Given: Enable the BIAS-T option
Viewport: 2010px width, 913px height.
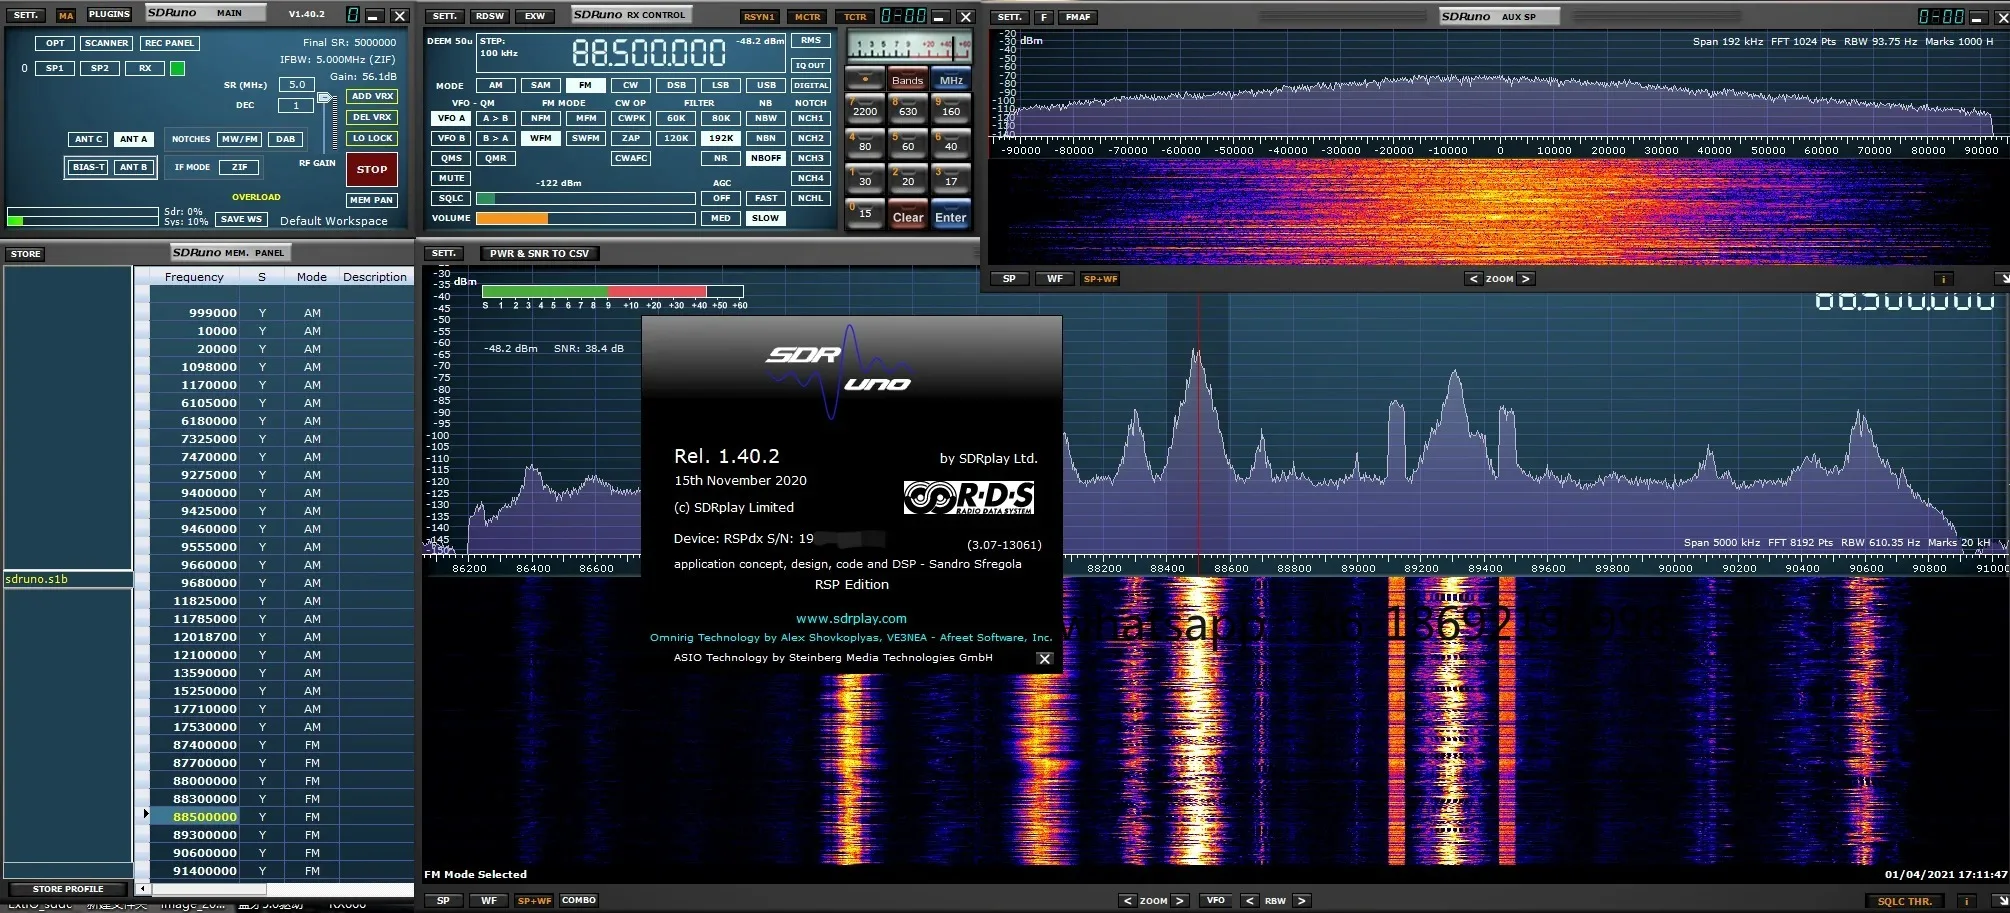Looking at the screenshot, I should pyautogui.click(x=89, y=167).
